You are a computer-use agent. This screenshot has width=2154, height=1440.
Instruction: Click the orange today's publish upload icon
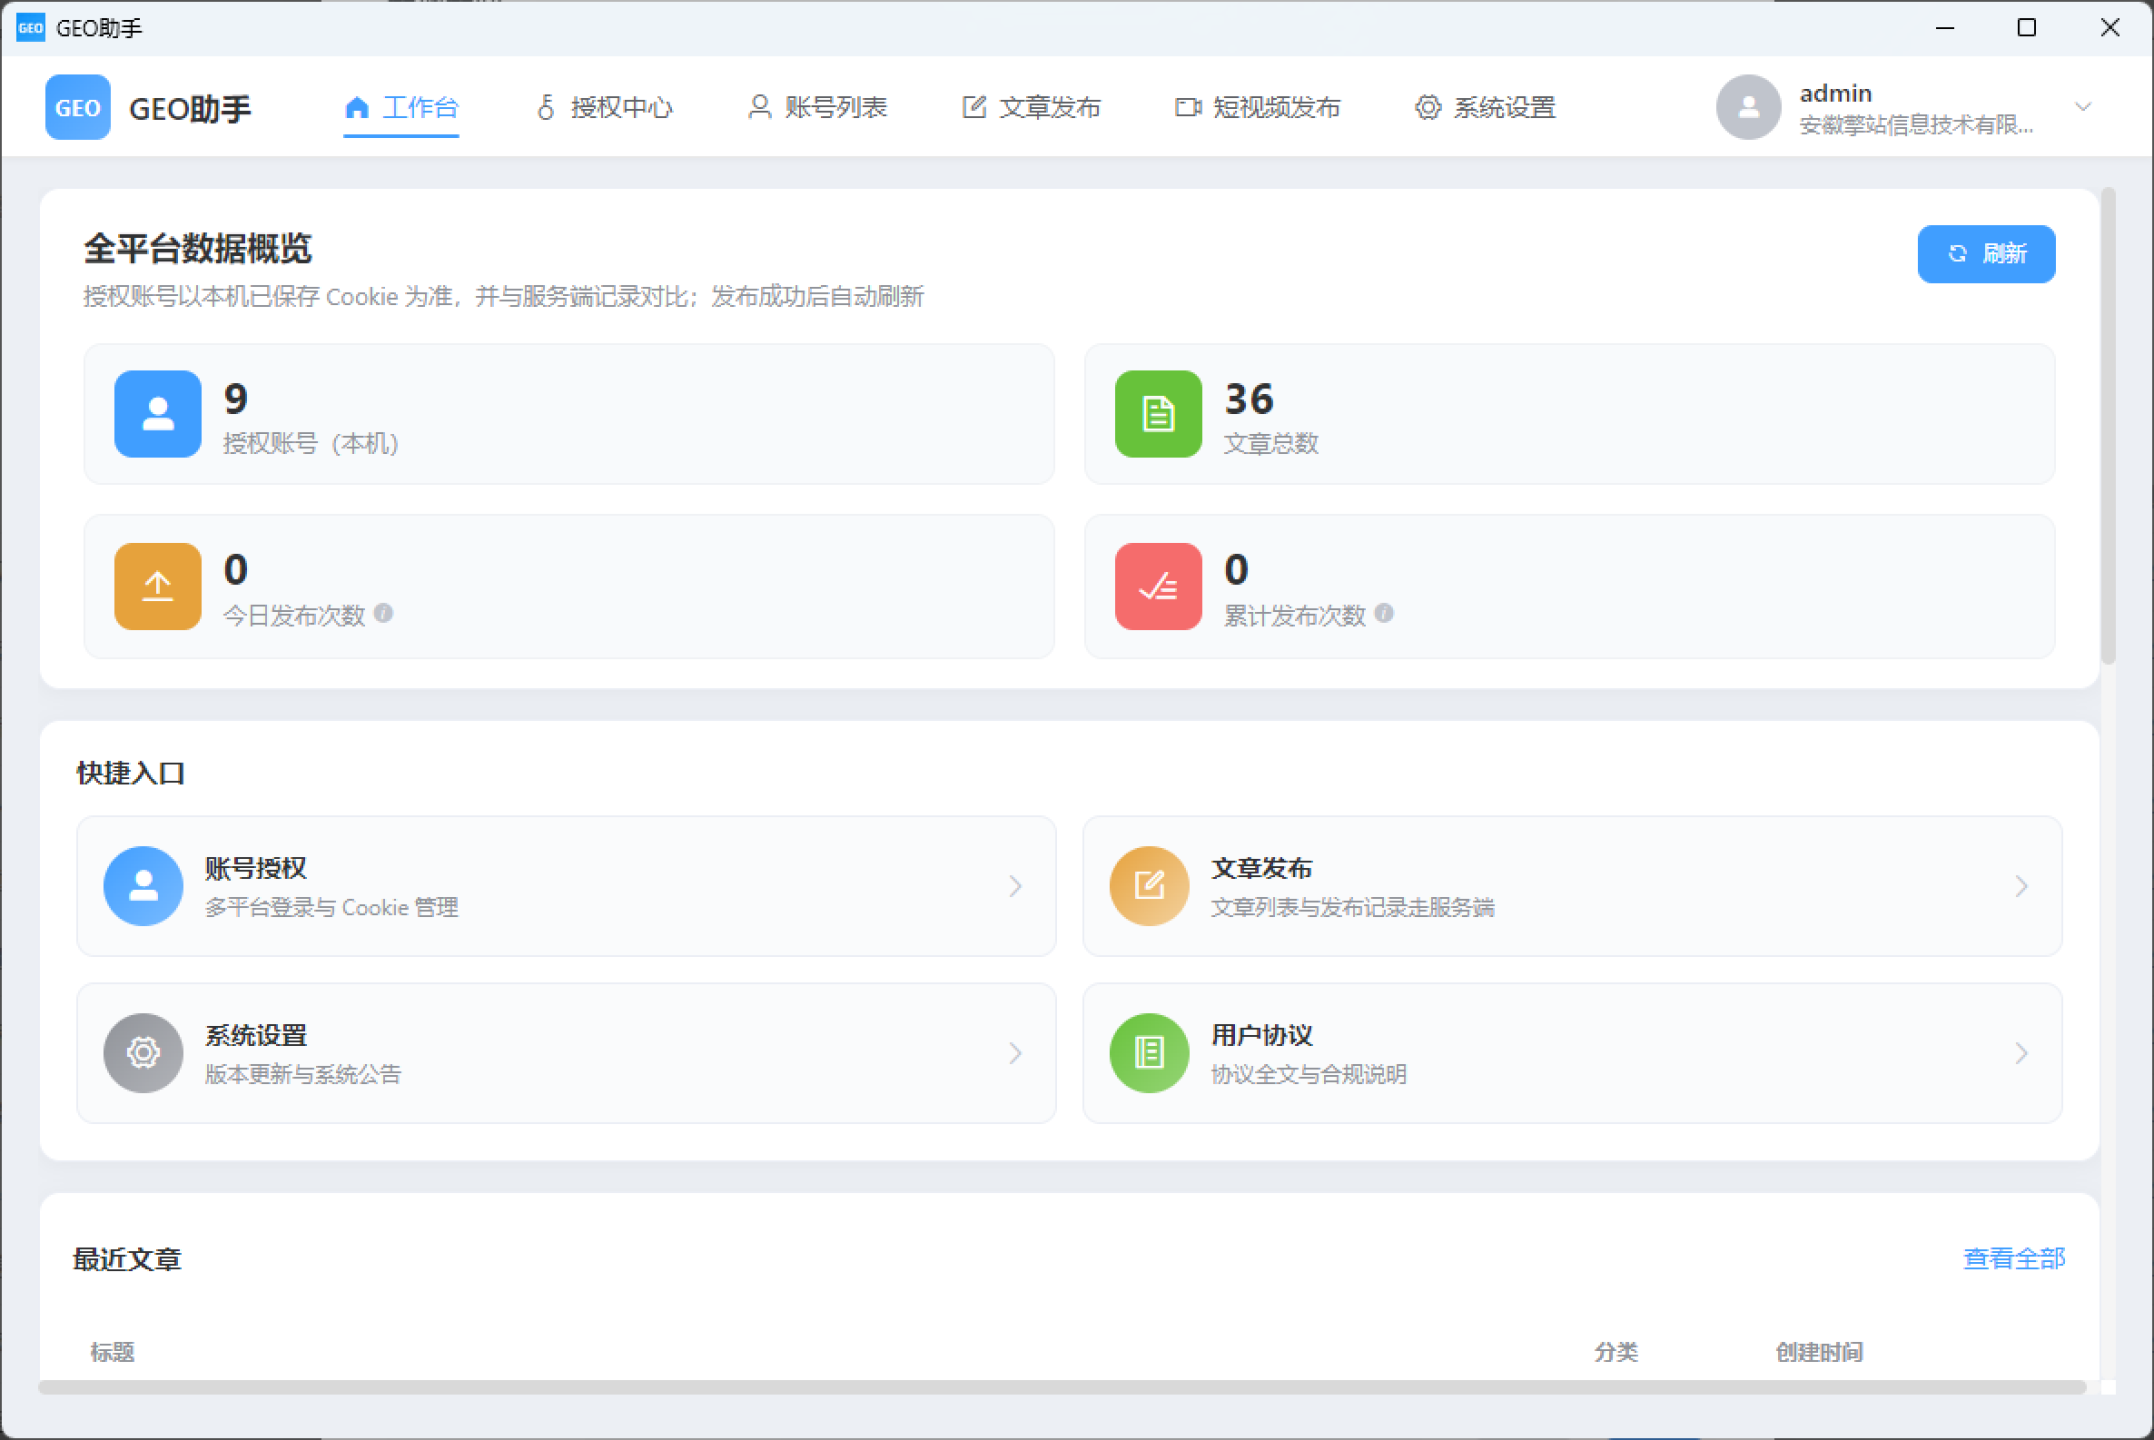158,586
